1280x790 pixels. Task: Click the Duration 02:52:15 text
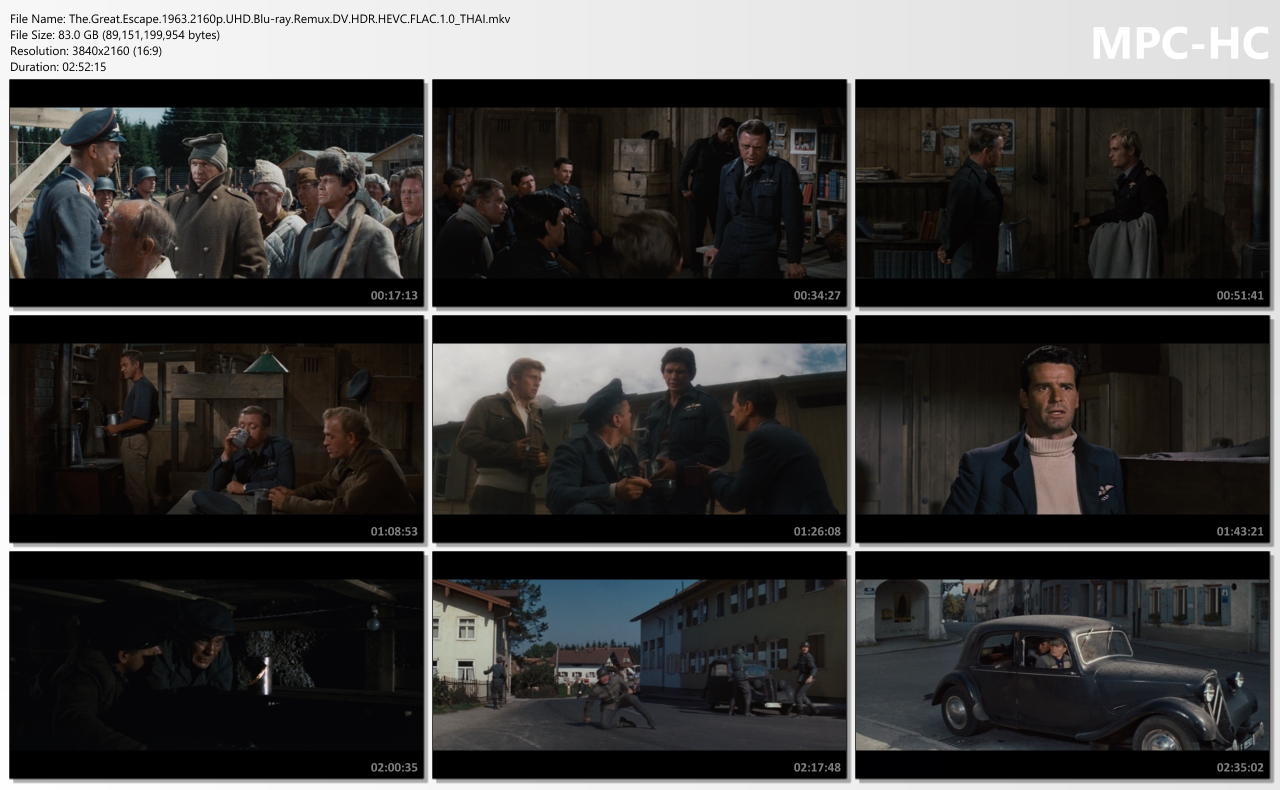click(x=58, y=67)
